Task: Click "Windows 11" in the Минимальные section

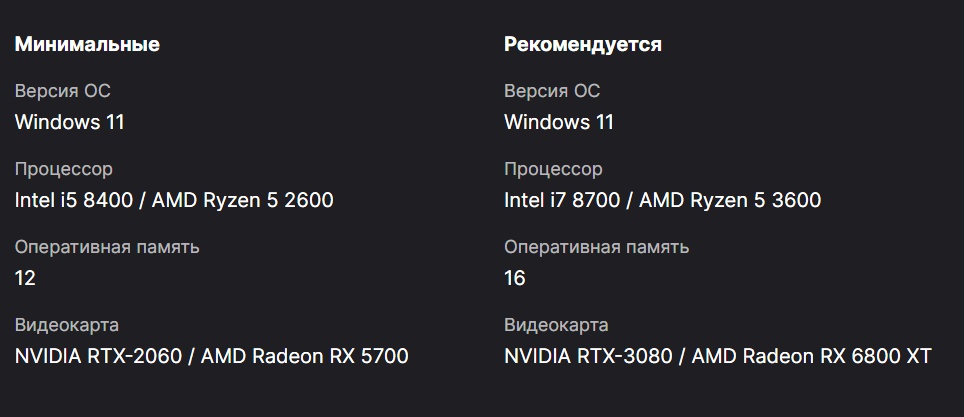Action: [69, 122]
